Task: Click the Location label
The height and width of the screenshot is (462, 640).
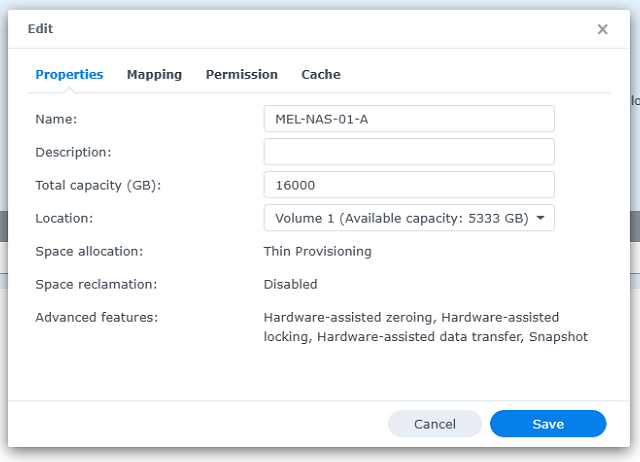Action: [64, 218]
